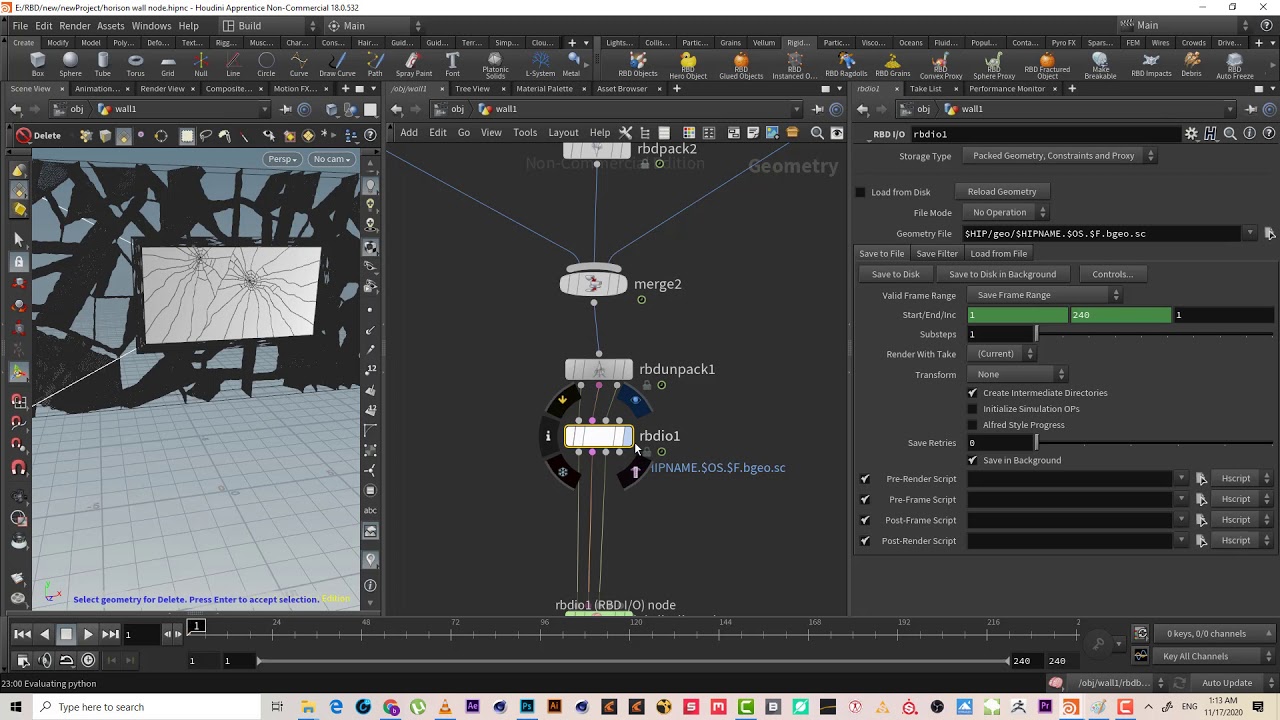
Task: Toggle Create Intermediate Directories checkbox
Action: [972, 393]
